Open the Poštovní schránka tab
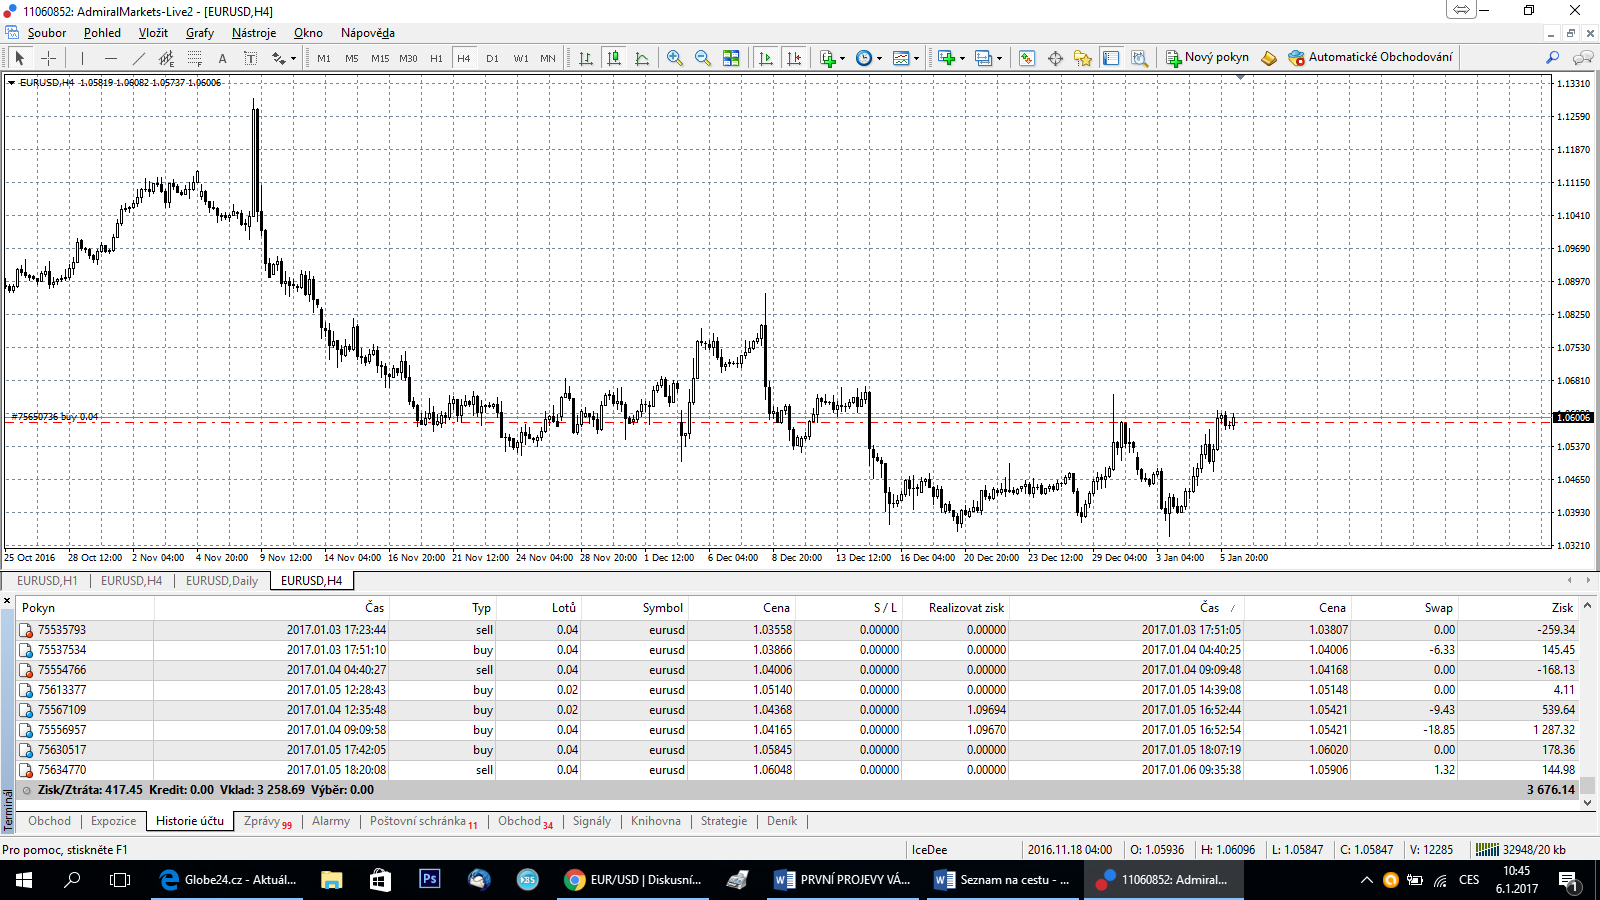Viewport: 1600px width, 900px height. (423, 821)
